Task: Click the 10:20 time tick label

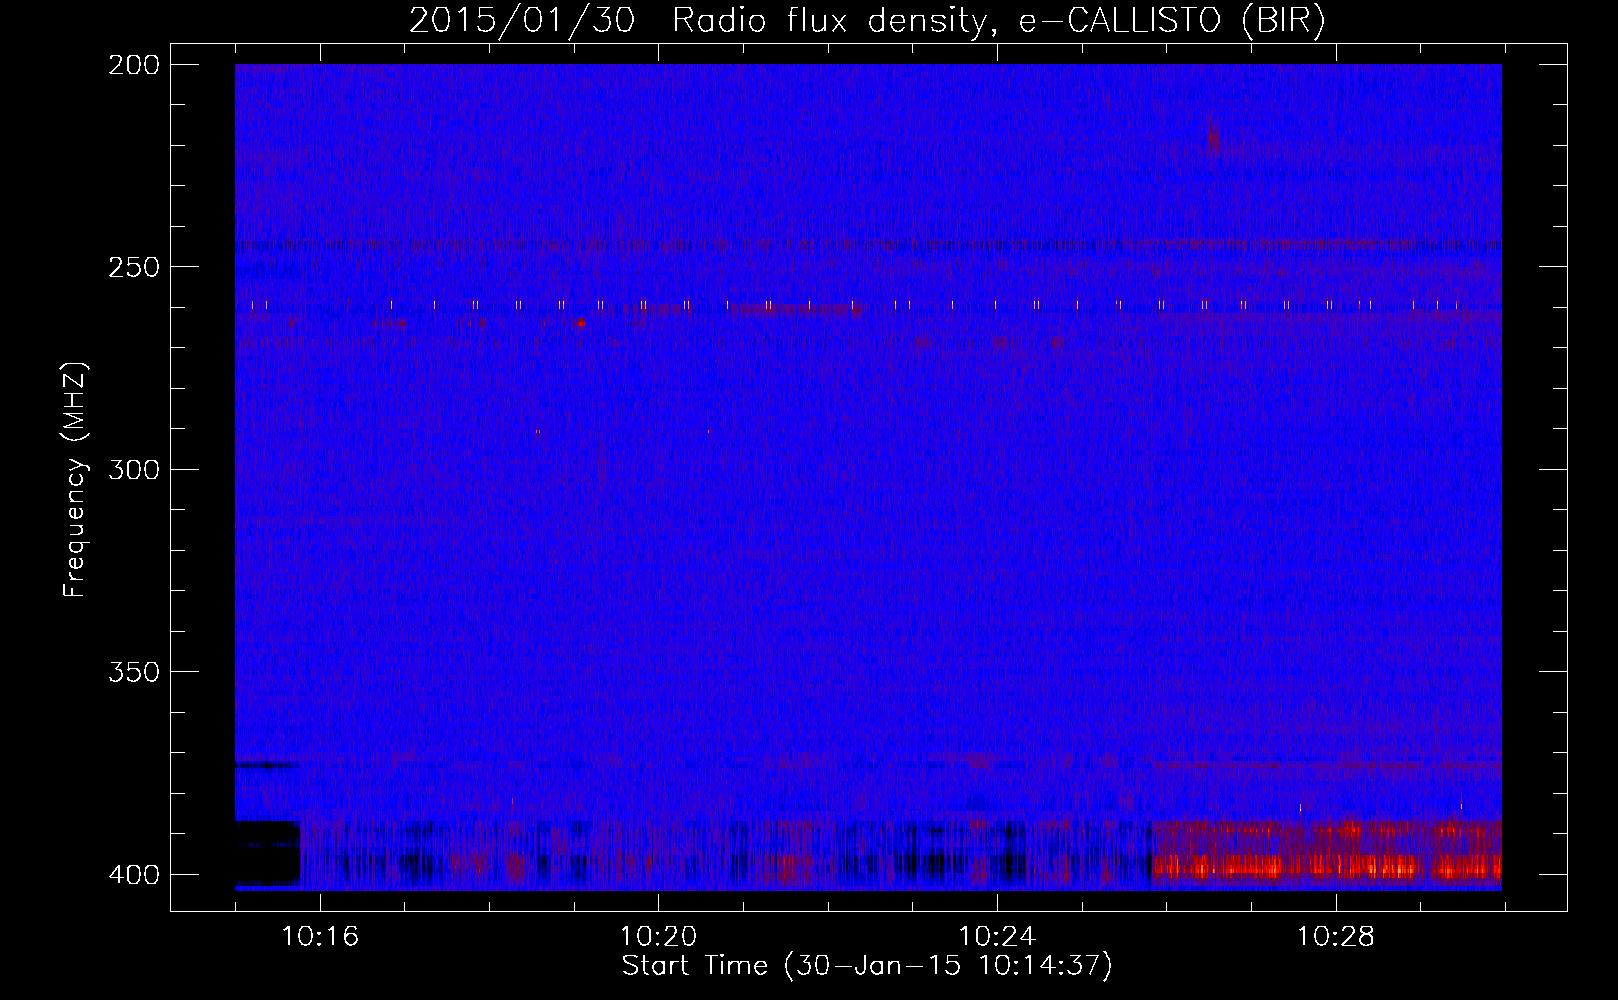Action: coord(658,937)
